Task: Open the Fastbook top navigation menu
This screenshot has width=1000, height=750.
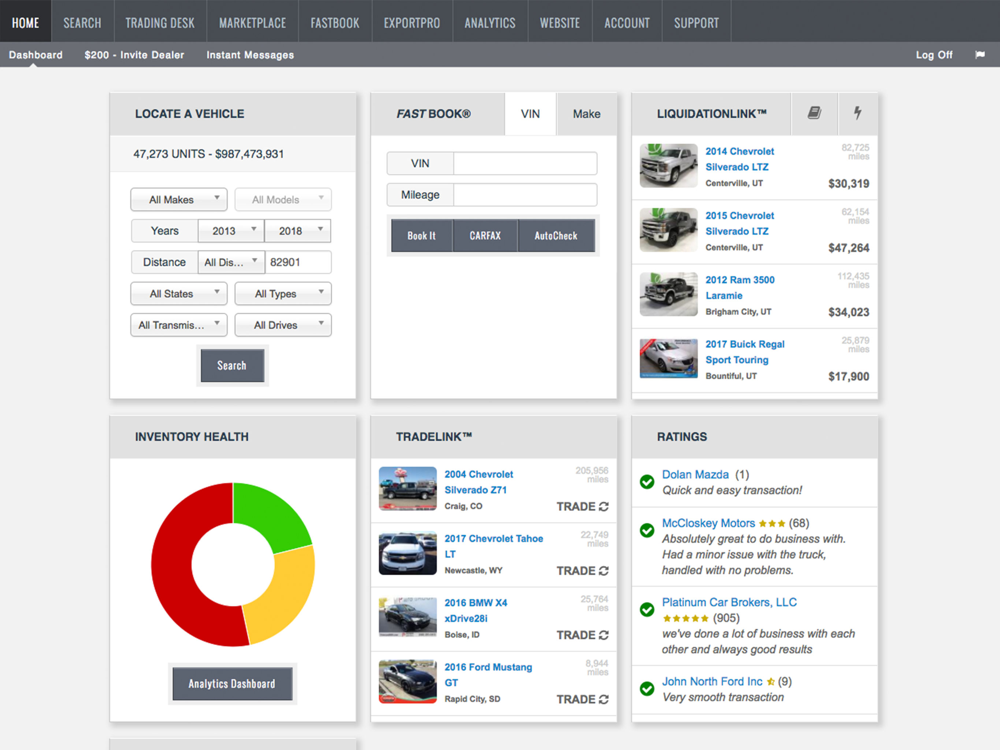Action: [335, 23]
